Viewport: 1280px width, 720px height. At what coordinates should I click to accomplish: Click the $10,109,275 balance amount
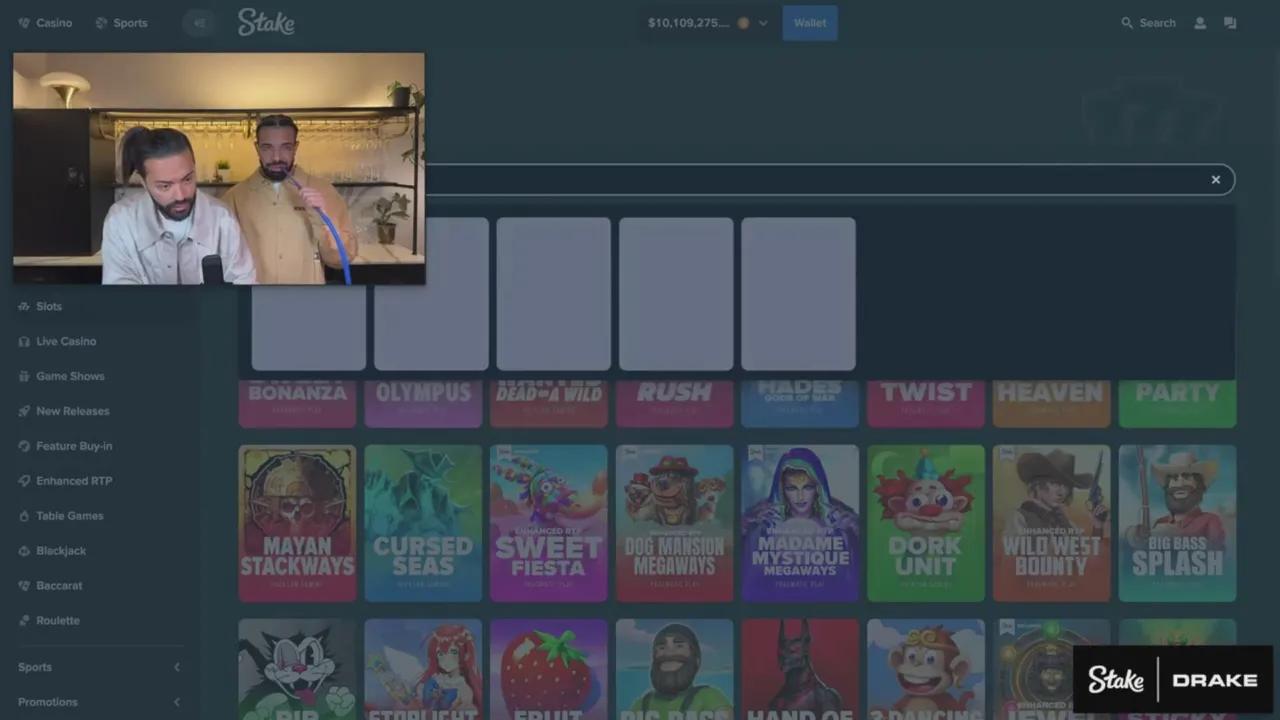coord(689,23)
